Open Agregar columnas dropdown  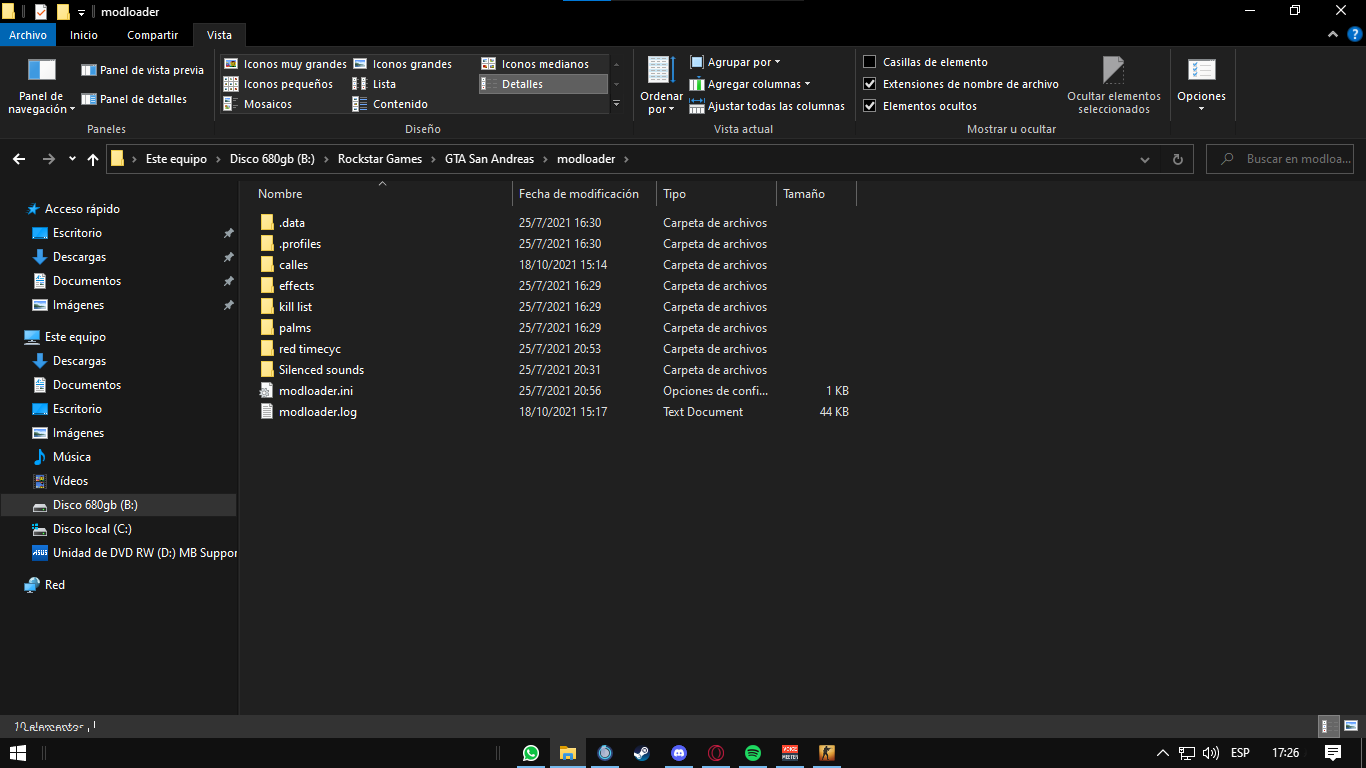(750, 84)
